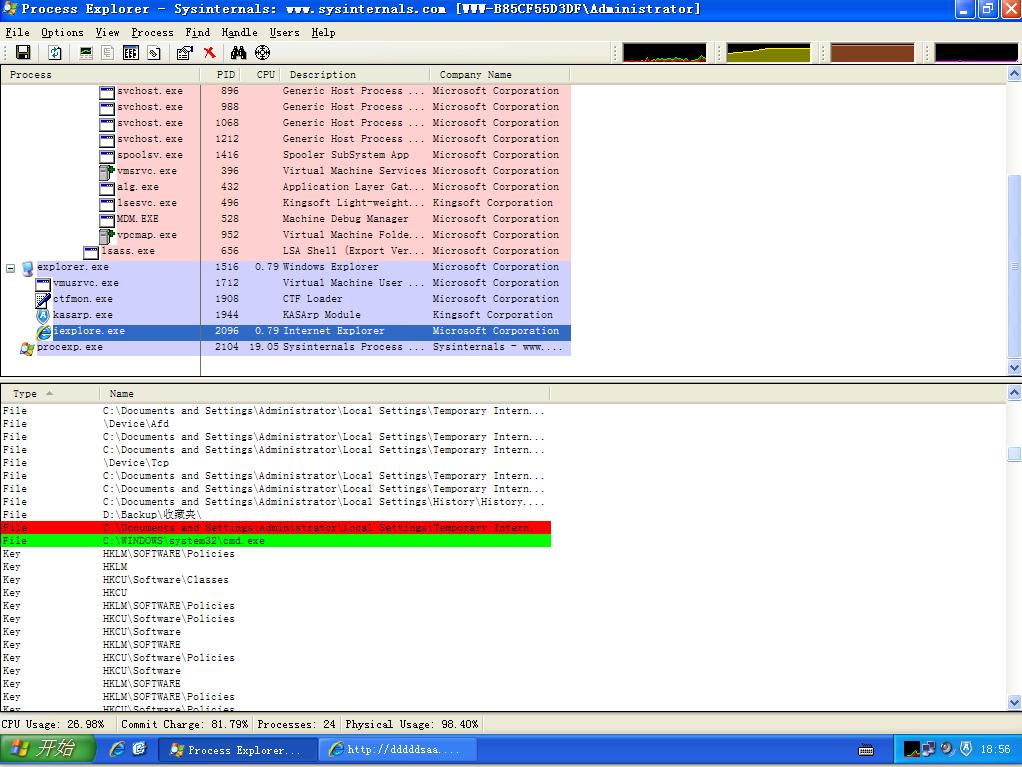
Task: Click the binoculars Find icon
Action: pyautogui.click(x=239, y=53)
